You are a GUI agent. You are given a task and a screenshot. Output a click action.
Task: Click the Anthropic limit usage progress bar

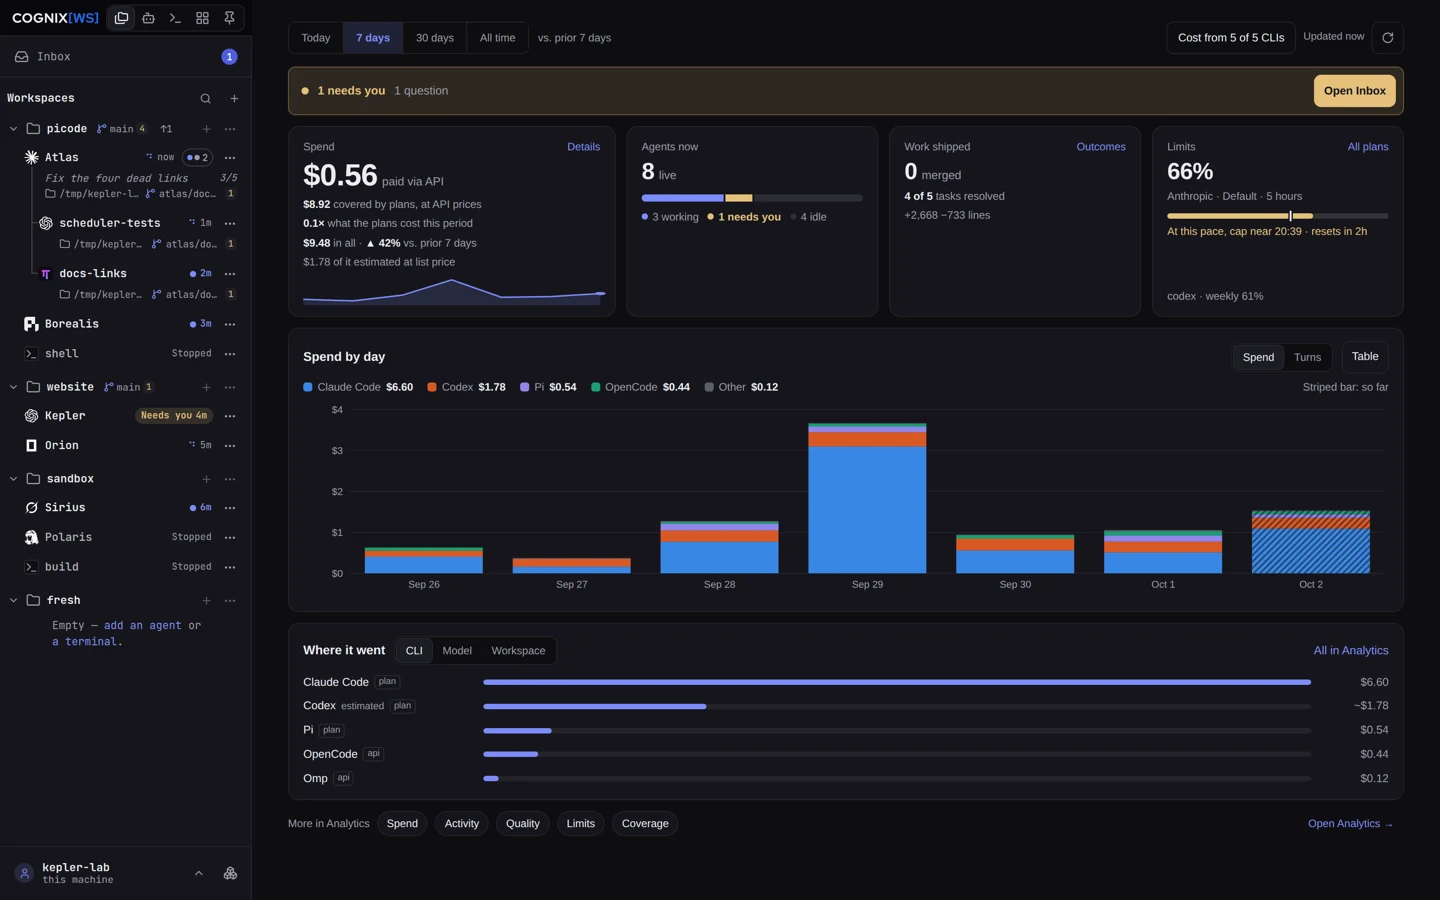[1277, 216]
